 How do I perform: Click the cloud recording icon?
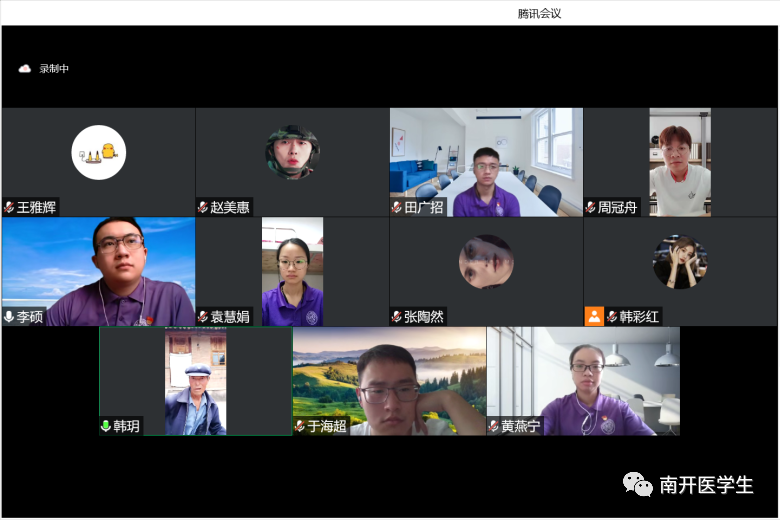click(25, 69)
